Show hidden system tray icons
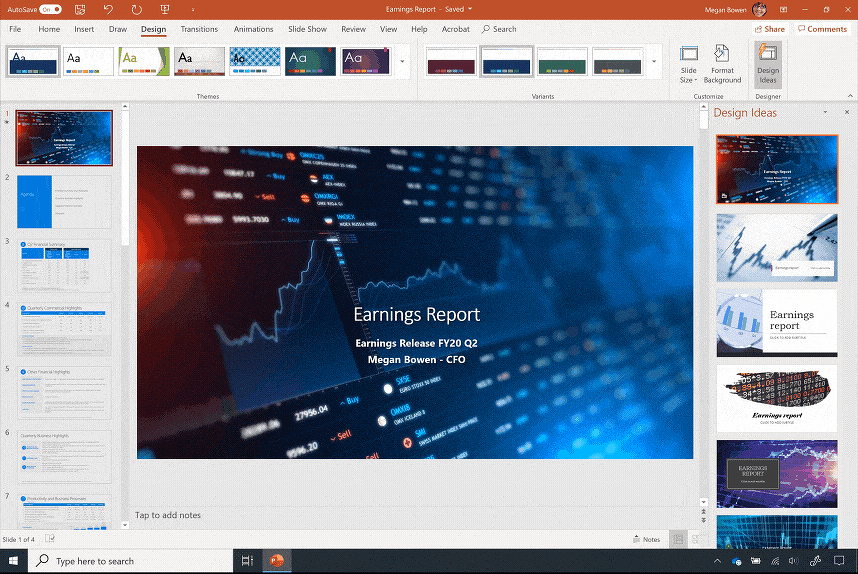The image size is (858, 574). (x=717, y=561)
